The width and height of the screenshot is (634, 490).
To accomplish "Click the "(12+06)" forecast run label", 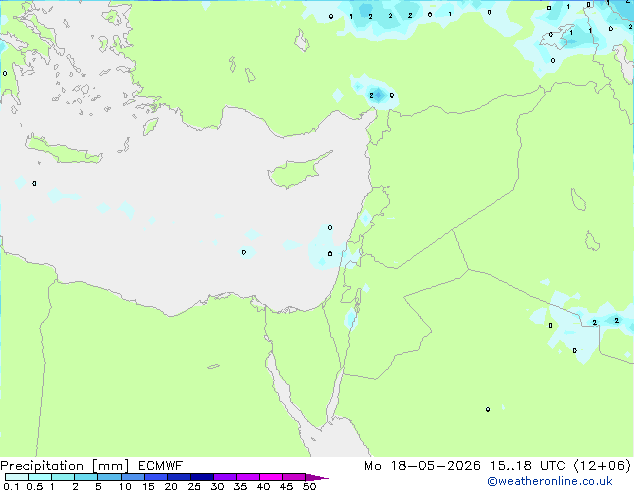I will coord(602,466).
